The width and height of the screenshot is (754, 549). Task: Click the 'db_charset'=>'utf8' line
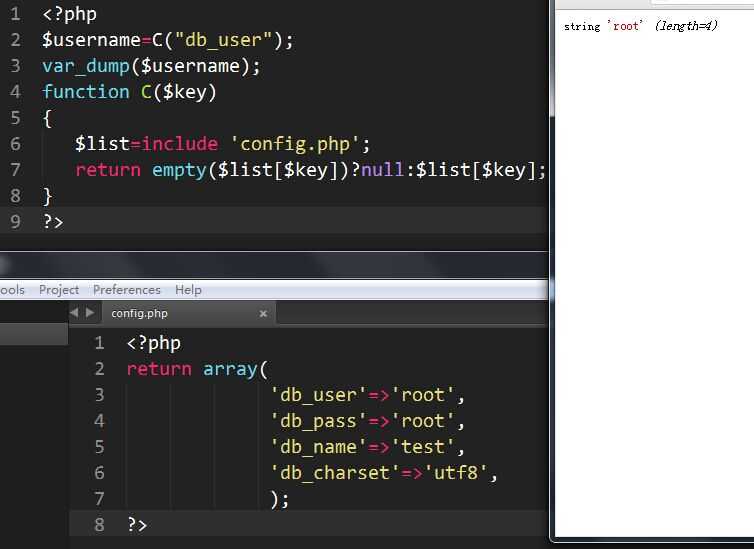[x=384, y=473]
